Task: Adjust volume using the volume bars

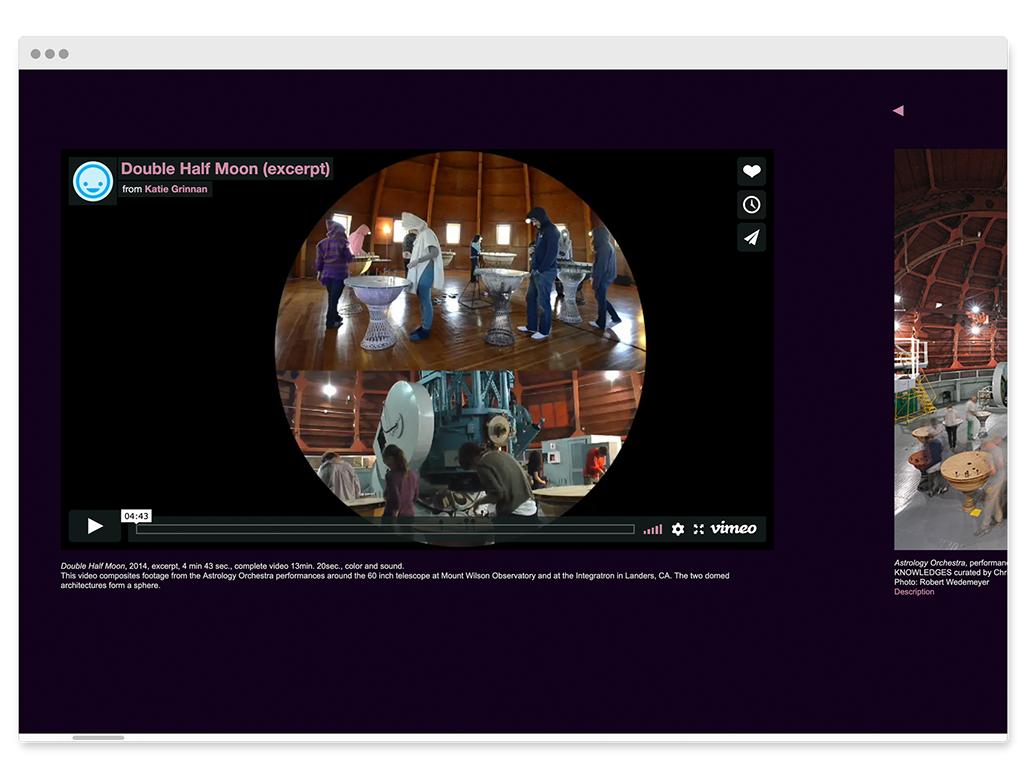Action: pos(653,529)
